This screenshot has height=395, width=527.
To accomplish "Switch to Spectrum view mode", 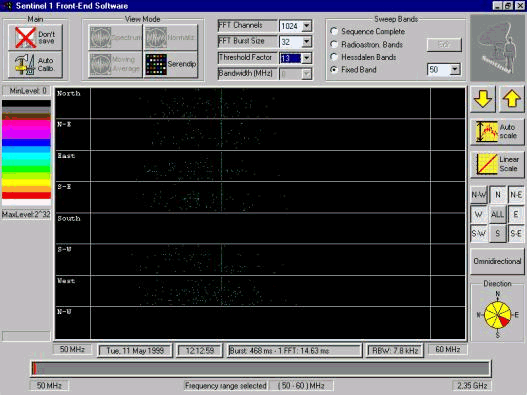I will pyautogui.click(x=115, y=38).
